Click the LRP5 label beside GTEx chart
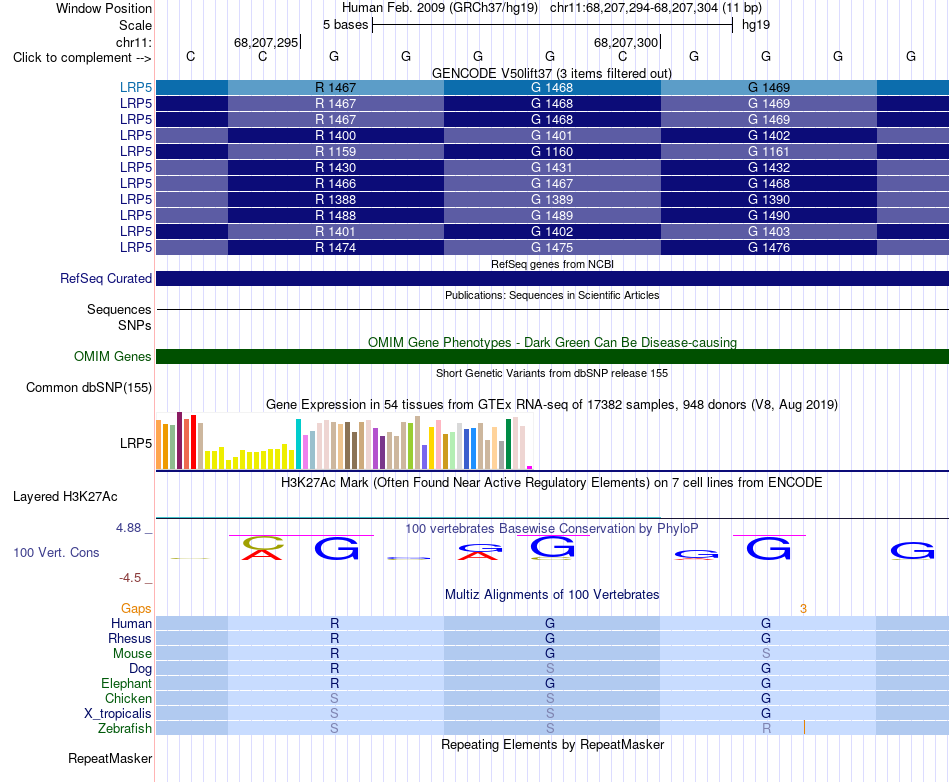This screenshot has width=950, height=782. [x=136, y=443]
